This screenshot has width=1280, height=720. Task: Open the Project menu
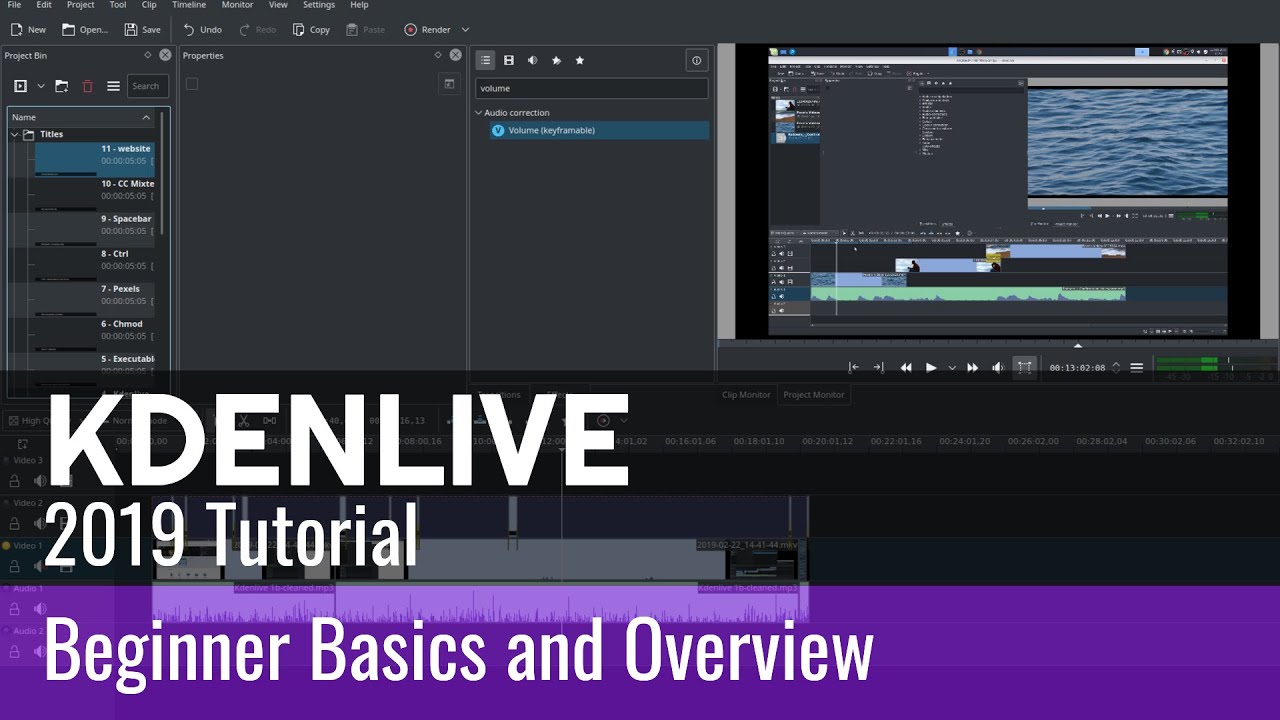(81, 5)
